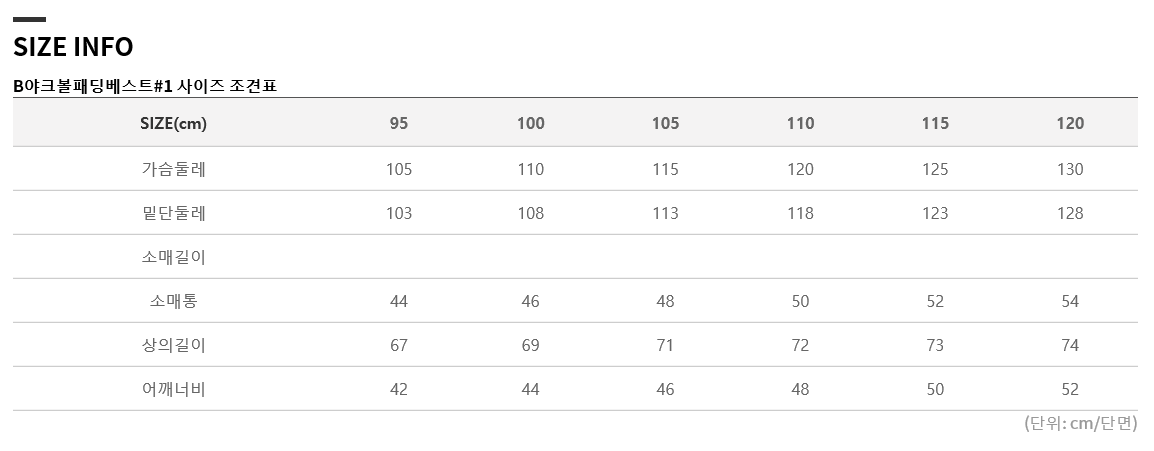Select the 120 size column header
Screen dimensions: 1154x451
pos(1070,123)
